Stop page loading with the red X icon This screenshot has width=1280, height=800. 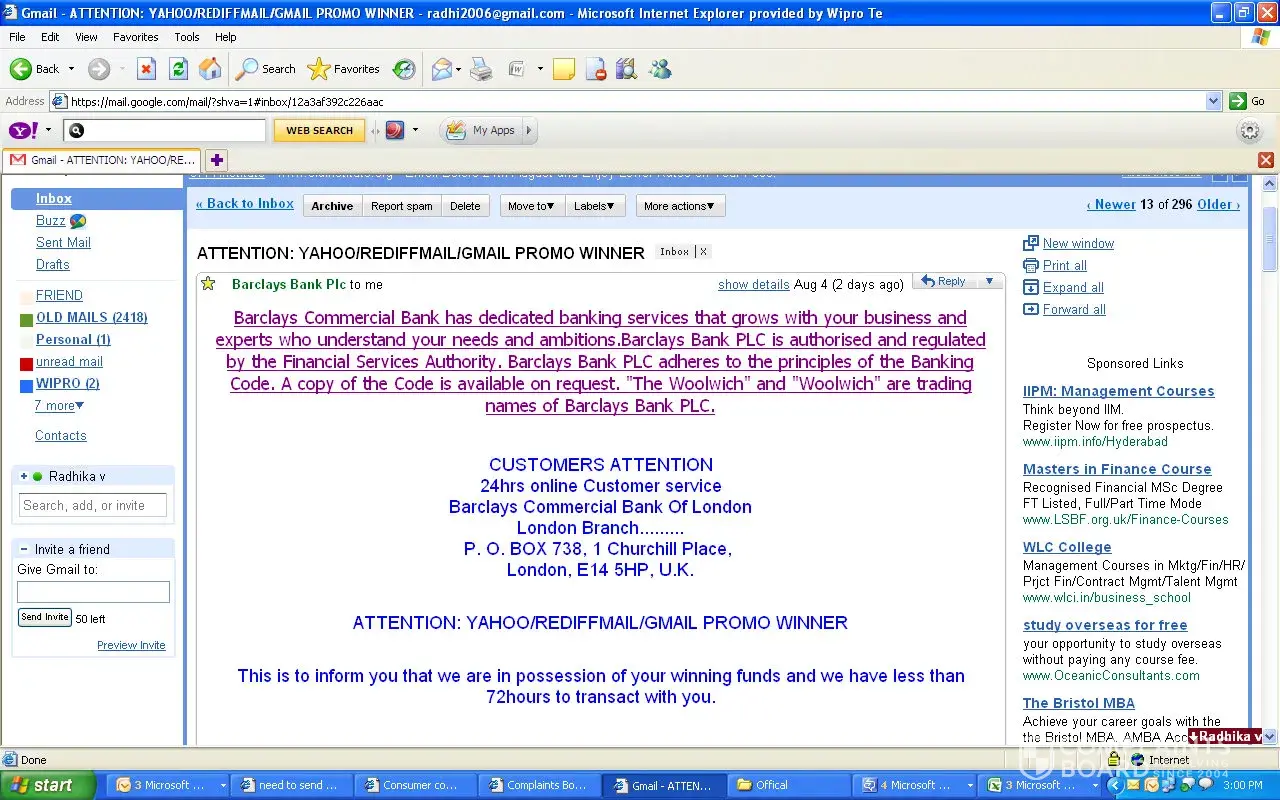tap(146, 69)
